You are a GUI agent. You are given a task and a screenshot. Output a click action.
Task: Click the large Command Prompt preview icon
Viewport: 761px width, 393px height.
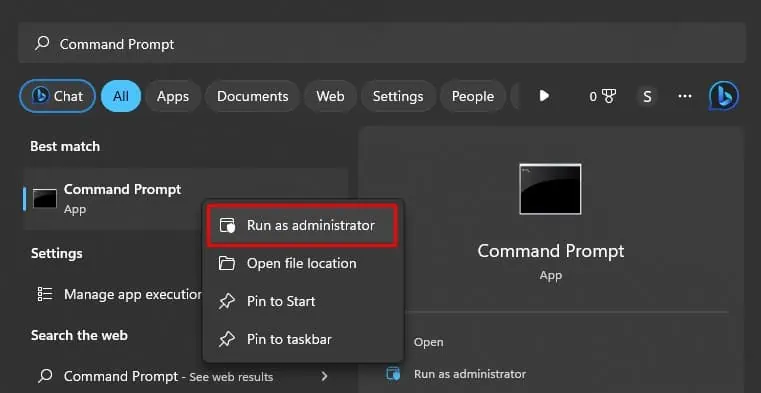[x=550, y=189]
